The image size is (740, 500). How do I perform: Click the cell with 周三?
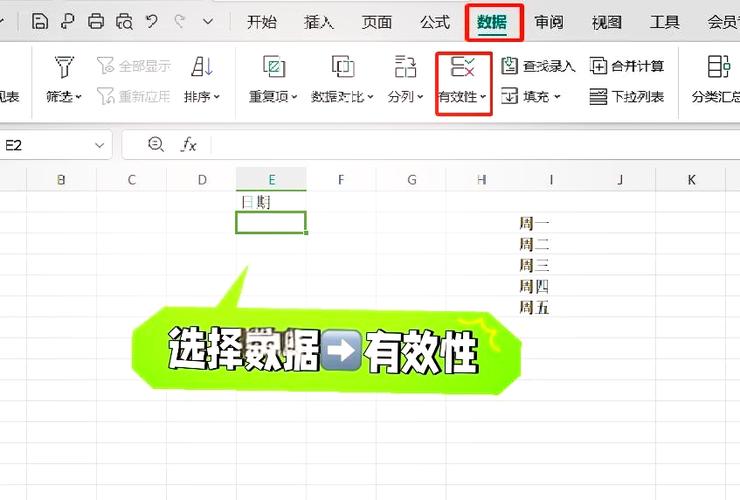551,265
